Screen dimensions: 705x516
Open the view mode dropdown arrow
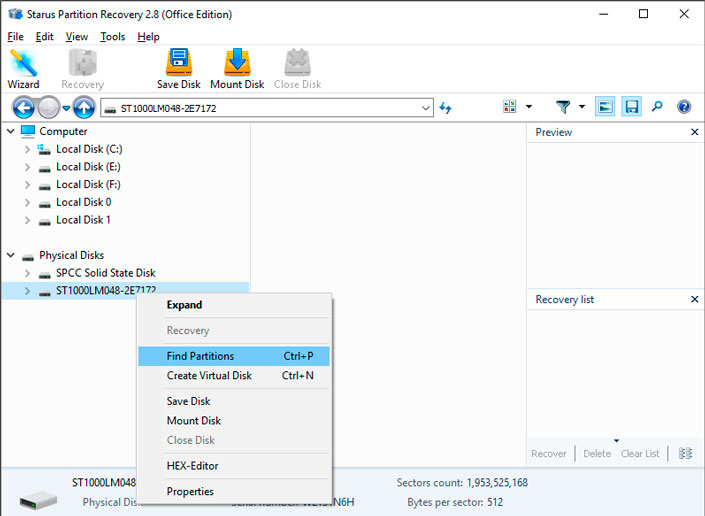coord(529,107)
